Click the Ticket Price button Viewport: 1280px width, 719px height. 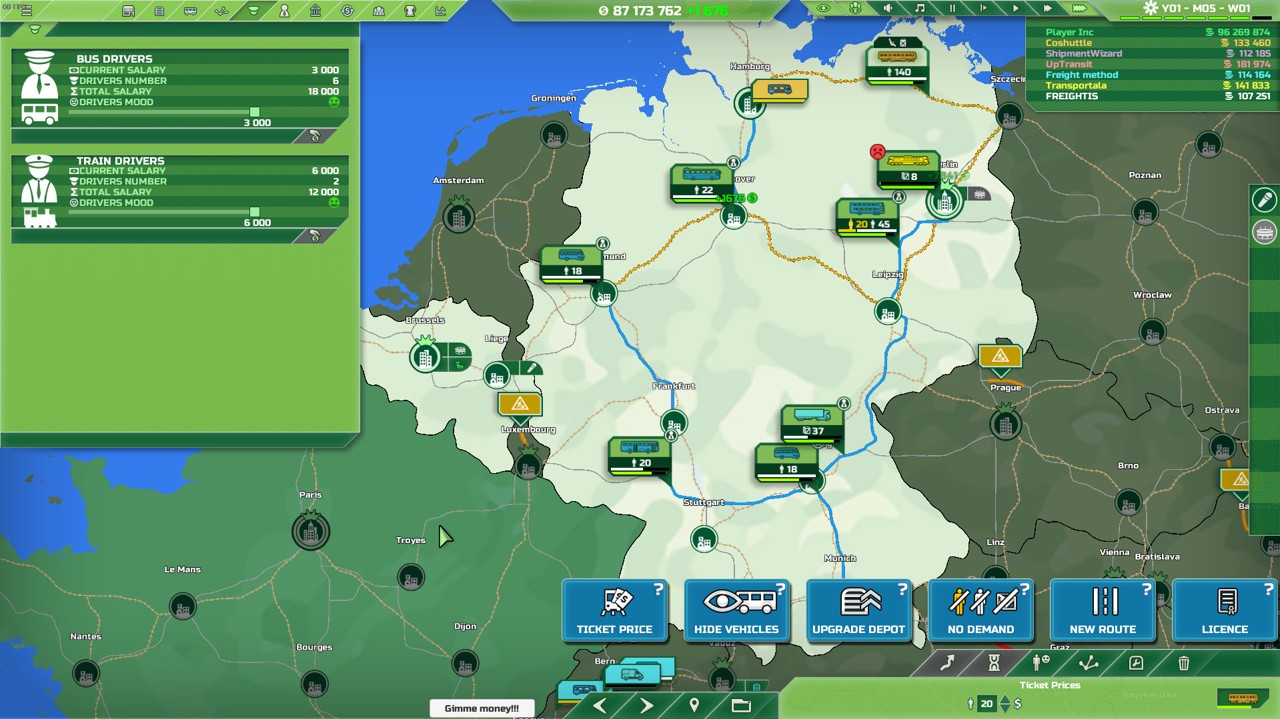[x=614, y=611]
